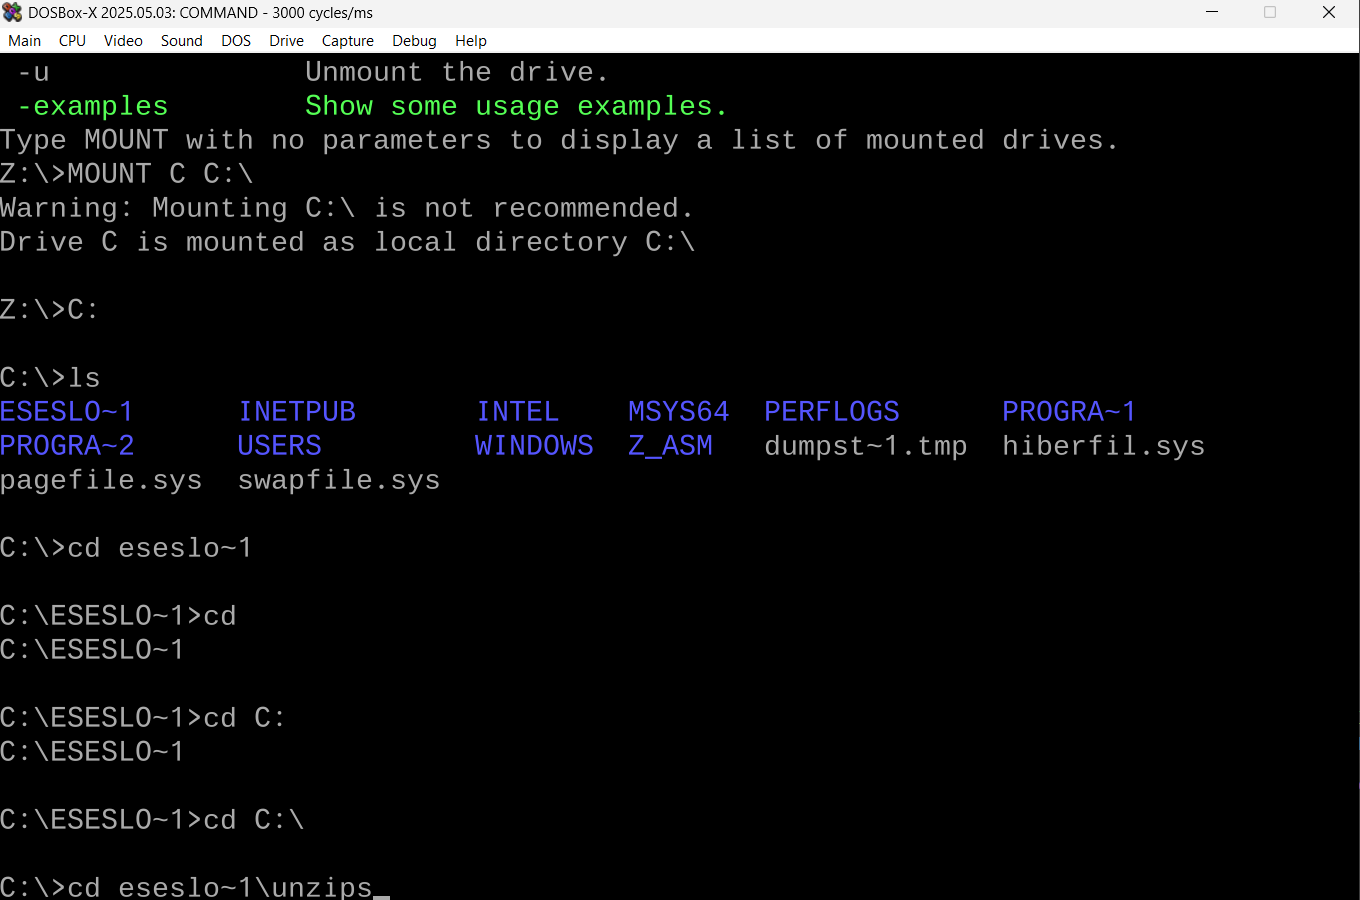Viewport: 1360px width, 900px height.
Task: Click the MSYS64 directory entry
Action: pos(678,412)
